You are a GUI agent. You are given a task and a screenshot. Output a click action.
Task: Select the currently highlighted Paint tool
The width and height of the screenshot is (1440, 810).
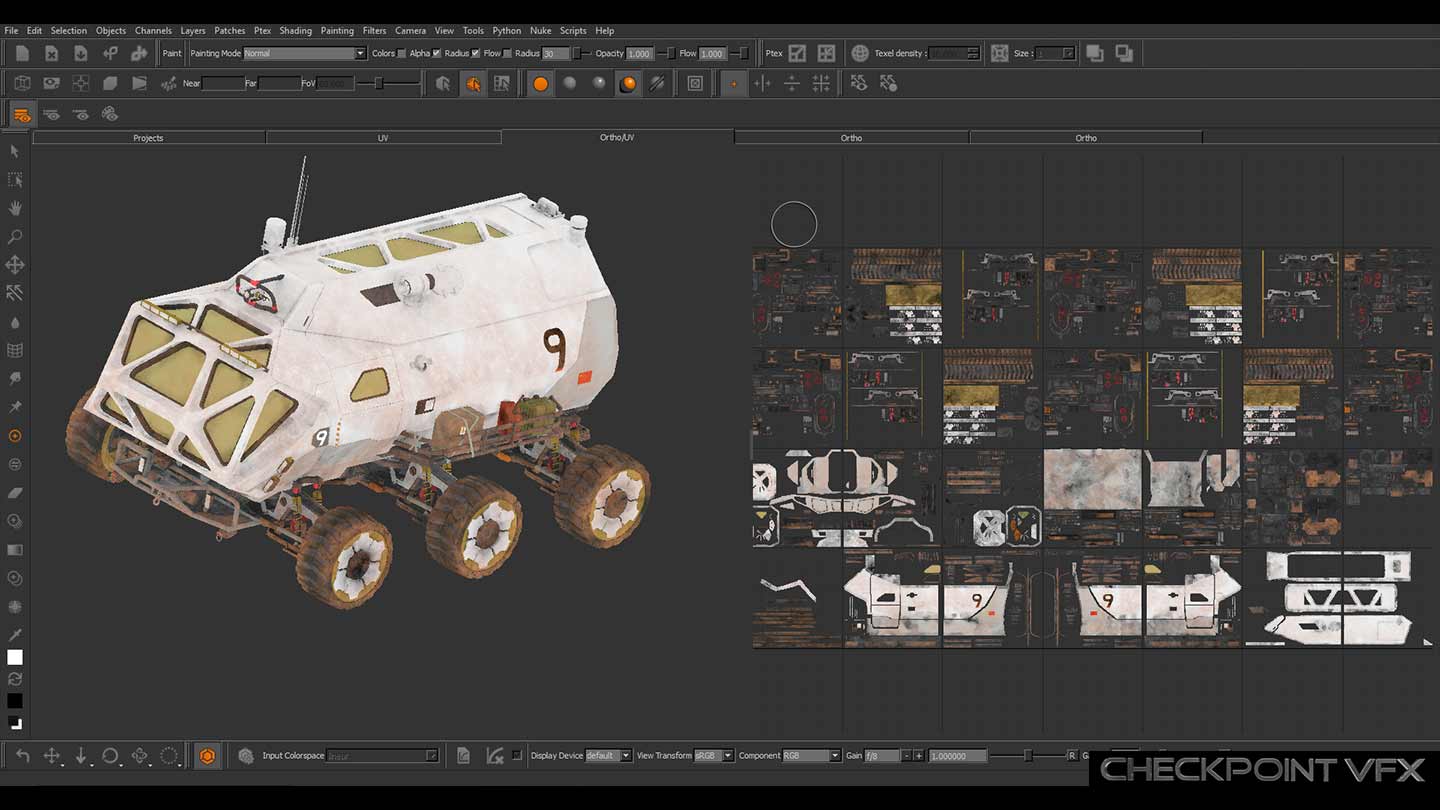pyautogui.click(x=15, y=435)
